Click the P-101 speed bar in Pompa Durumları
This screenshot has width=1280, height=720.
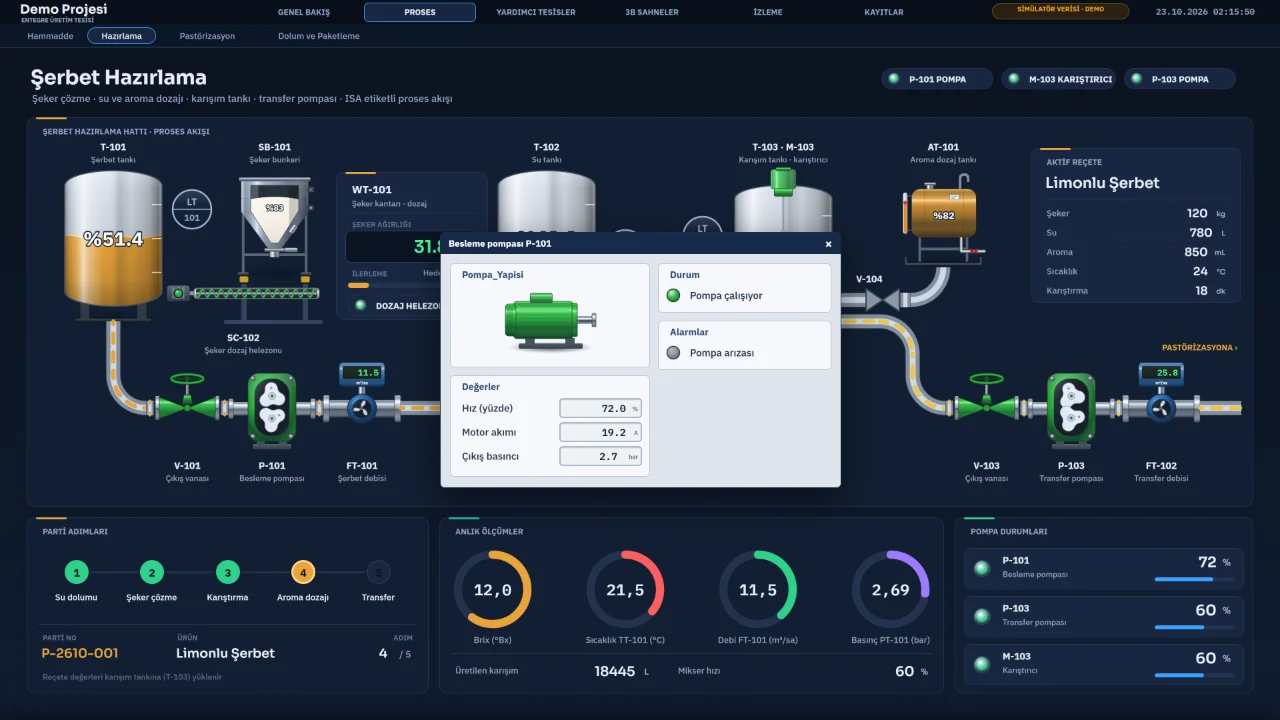tap(1194, 579)
